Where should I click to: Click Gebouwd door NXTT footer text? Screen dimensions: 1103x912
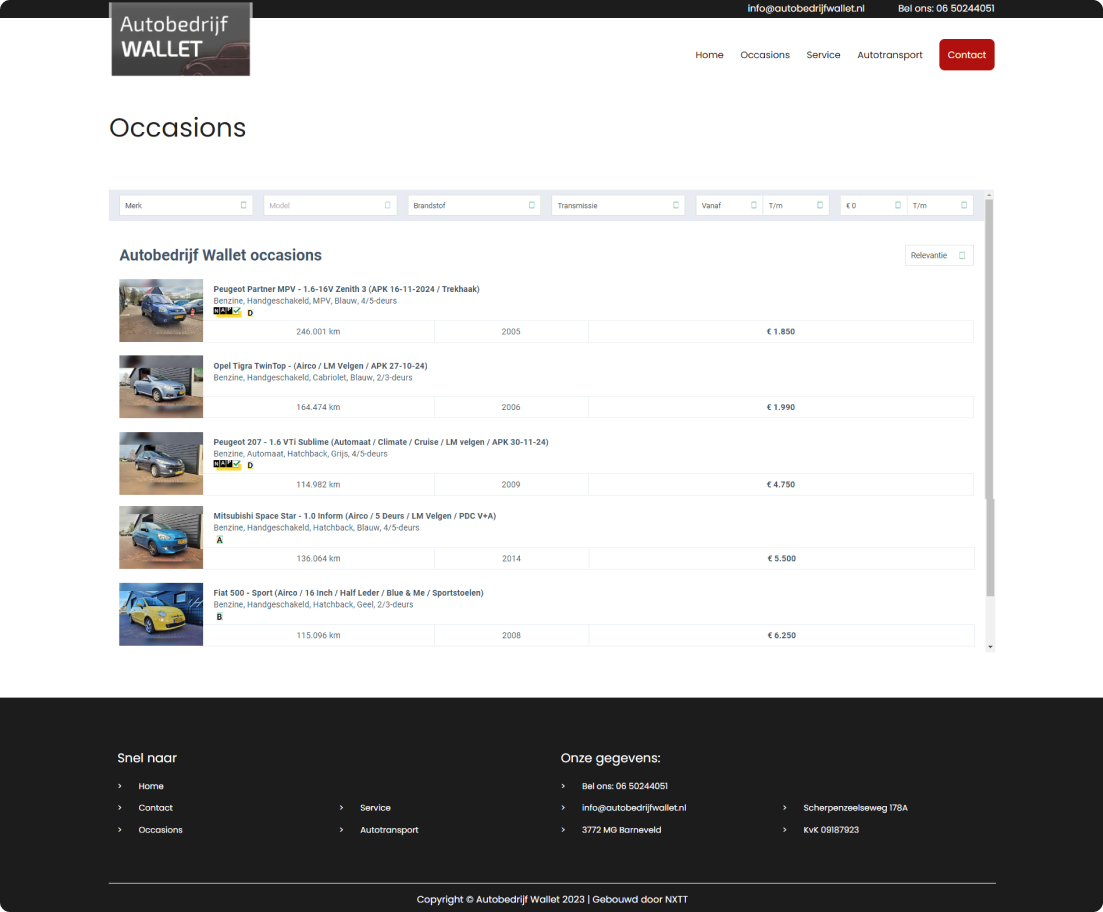pos(640,899)
